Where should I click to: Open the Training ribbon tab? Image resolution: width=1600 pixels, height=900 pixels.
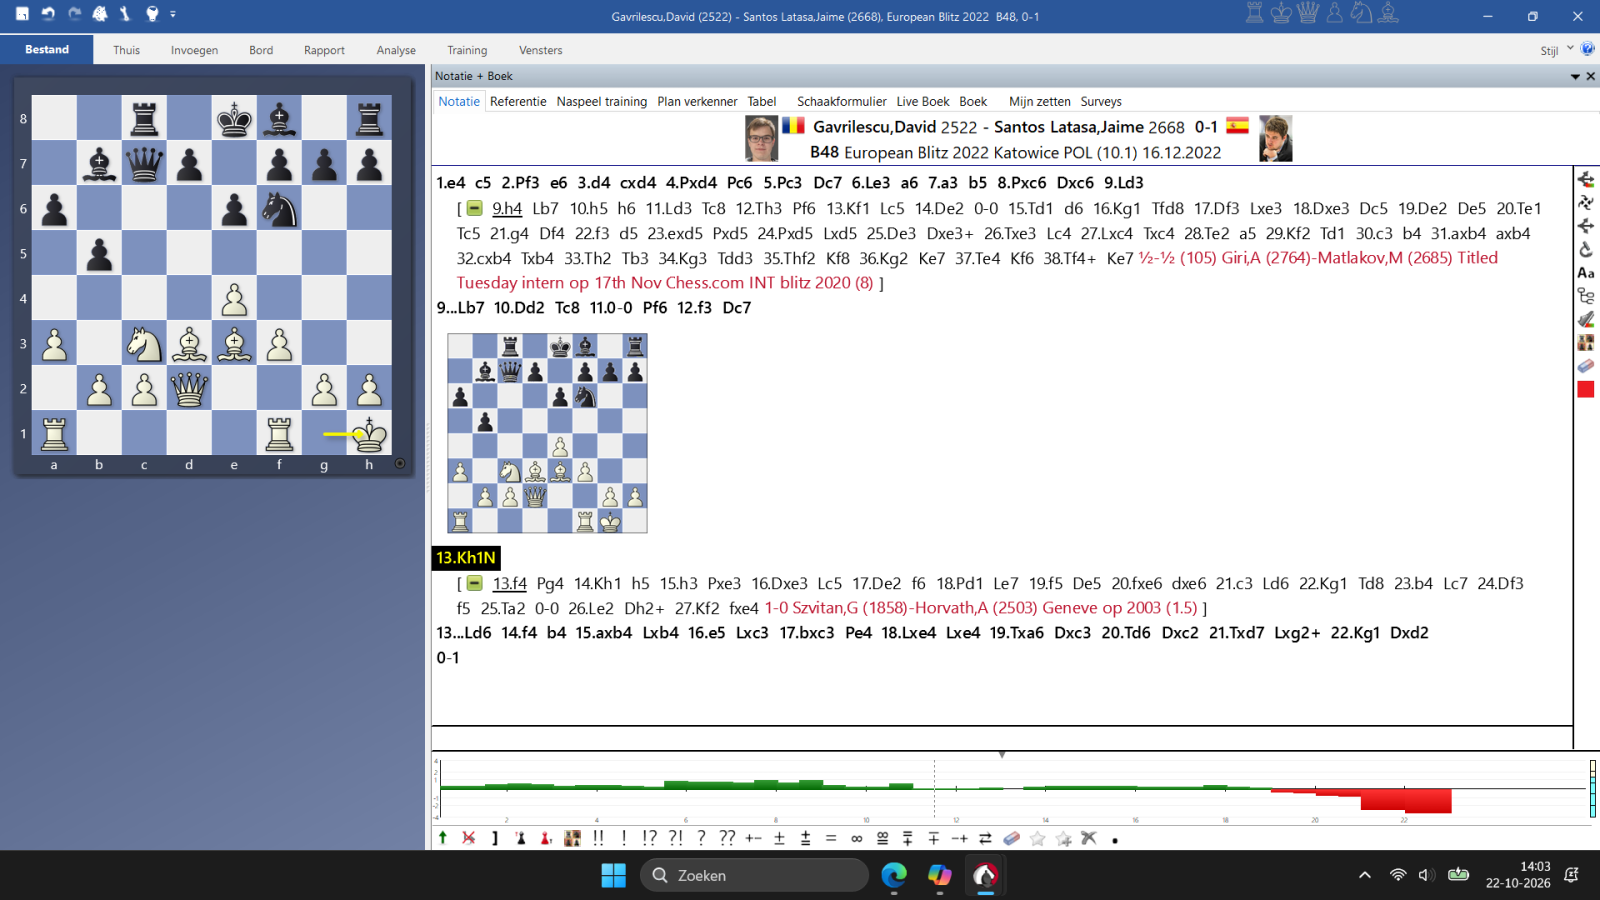pos(467,50)
